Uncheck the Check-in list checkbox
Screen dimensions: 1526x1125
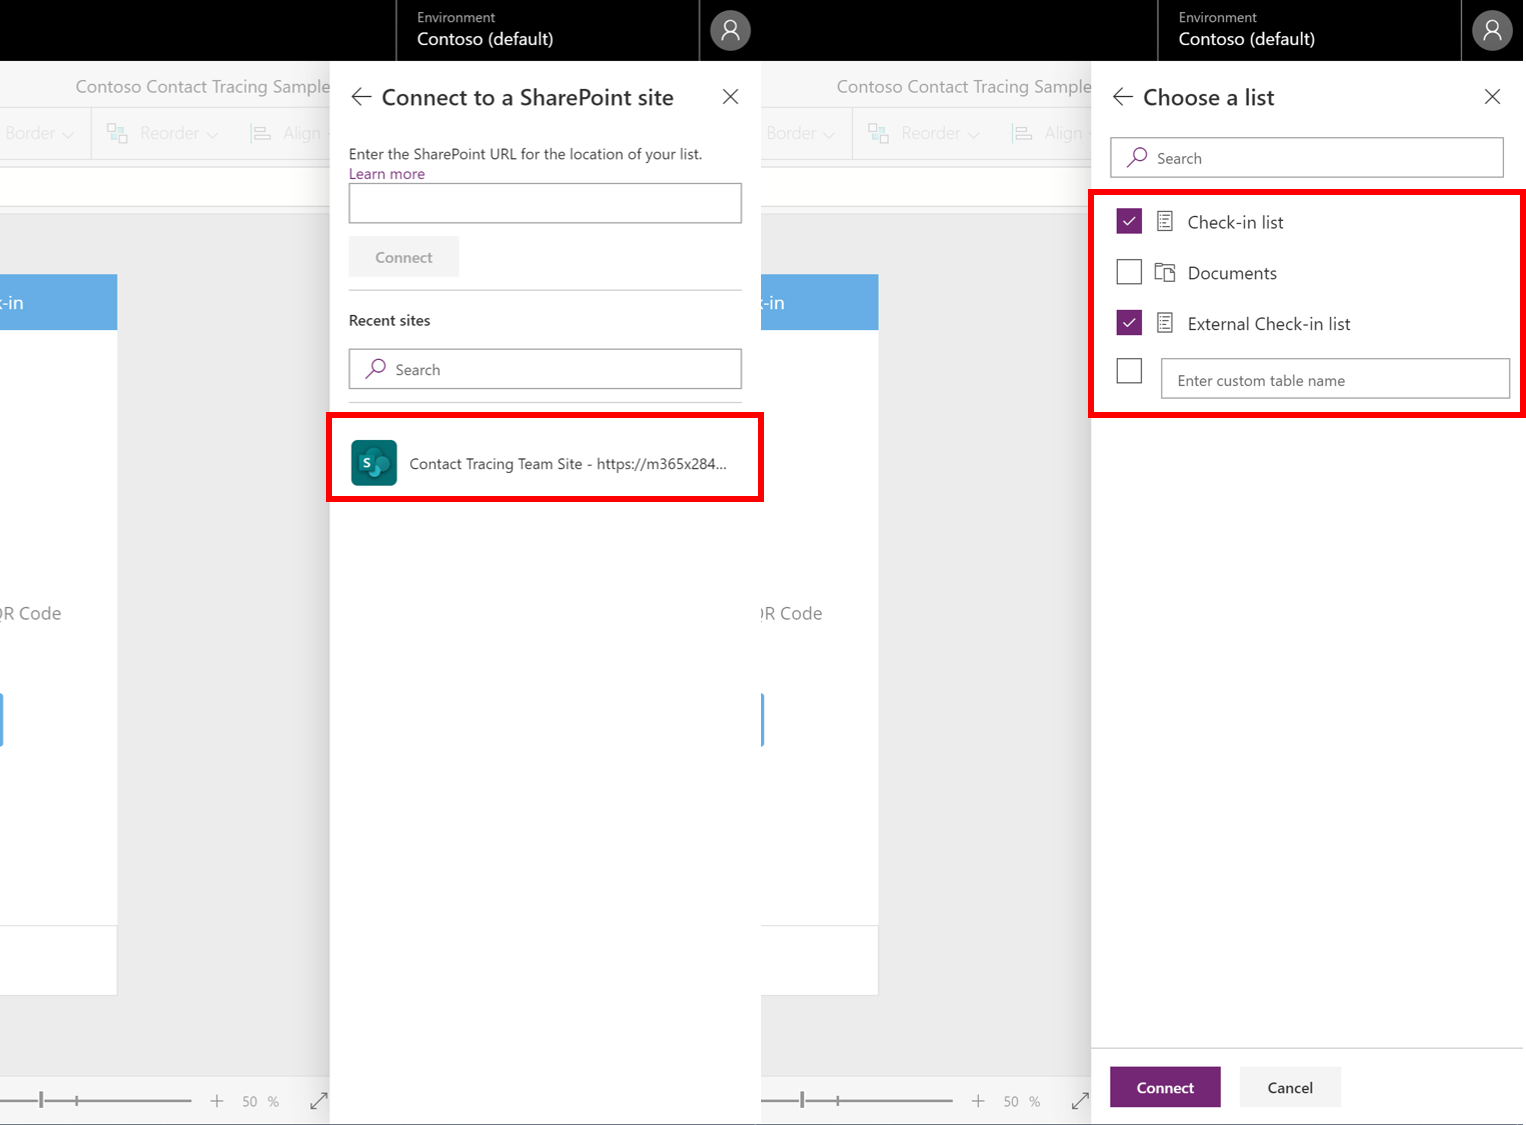click(x=1129, y=221)
